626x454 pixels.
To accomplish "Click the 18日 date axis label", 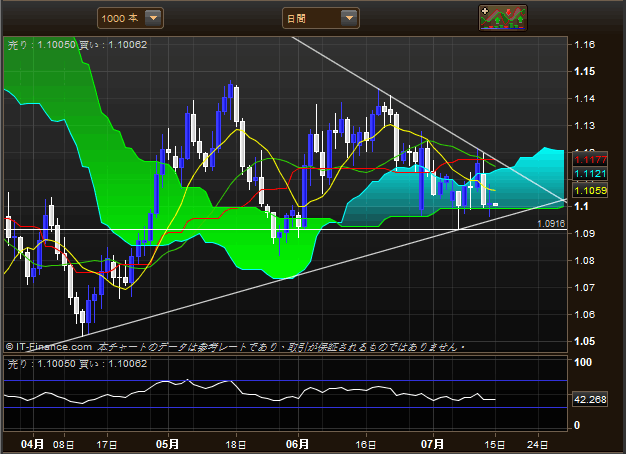I will click(x=236, y=444).
